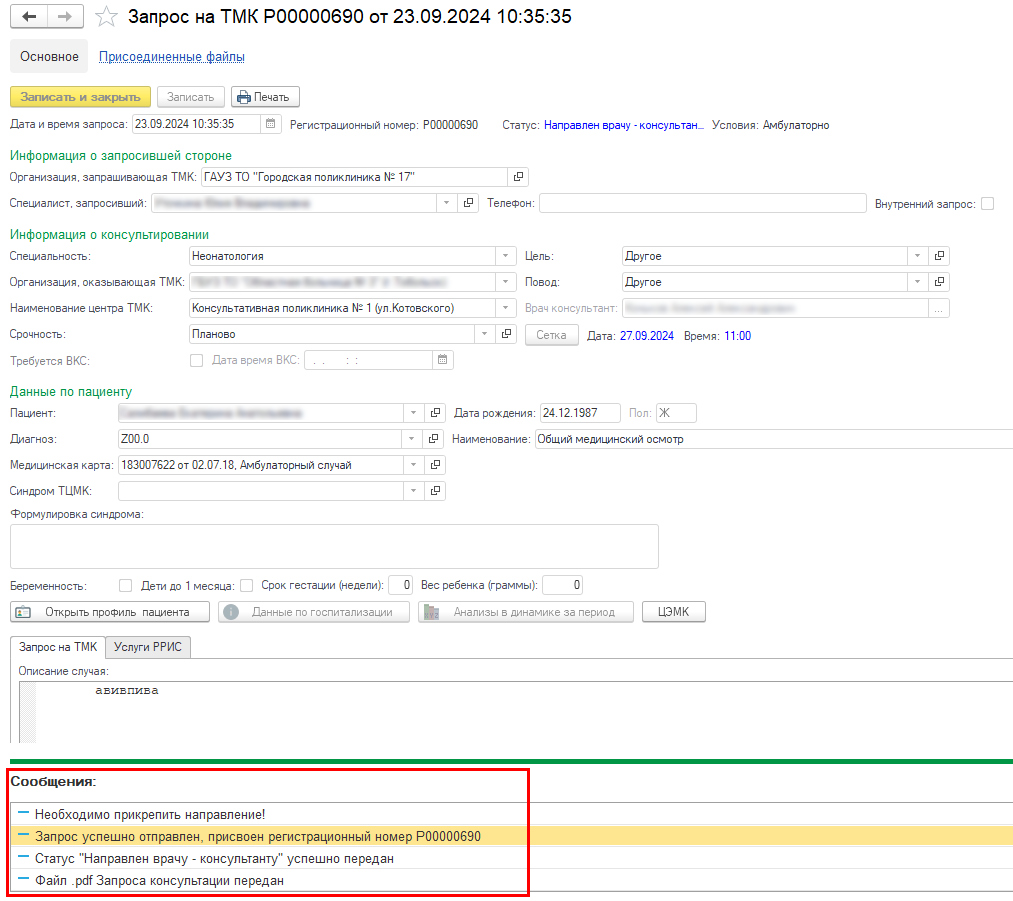Open the Присоединенные файлы section
Screen dimensions: 1013x901
[172, 57]
